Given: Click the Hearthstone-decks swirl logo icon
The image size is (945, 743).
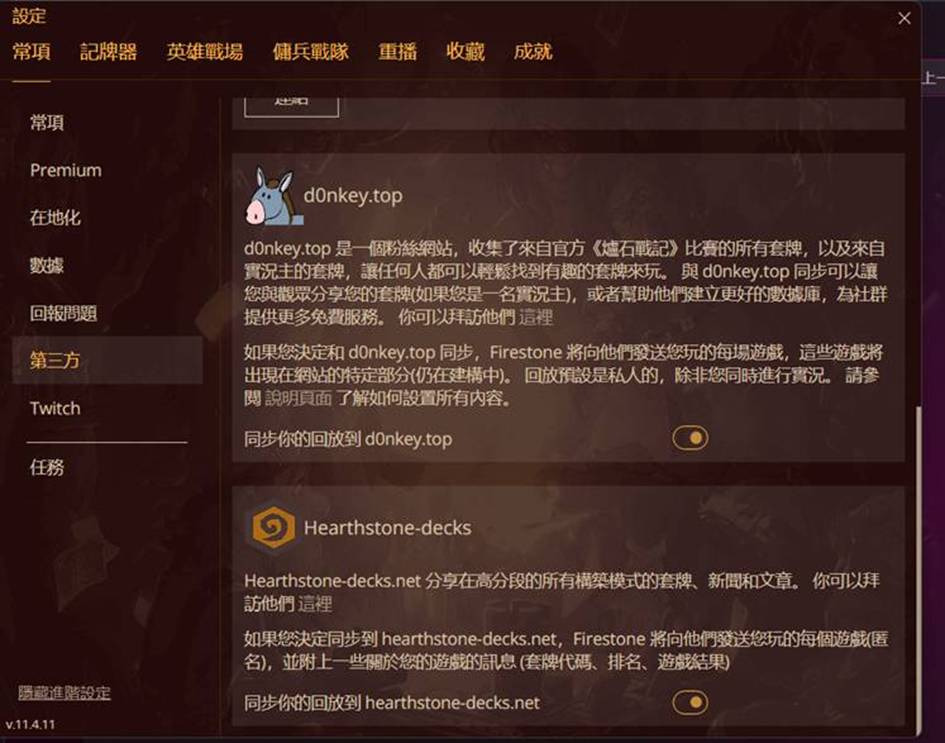Looking at the screenshot, I should coord(274,528).
